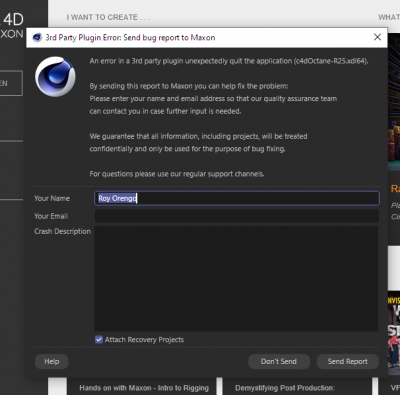This screenshot has width=400, height=395.
Task: Click the Attach Recovery Projects label text
Action: coord(144,340)
